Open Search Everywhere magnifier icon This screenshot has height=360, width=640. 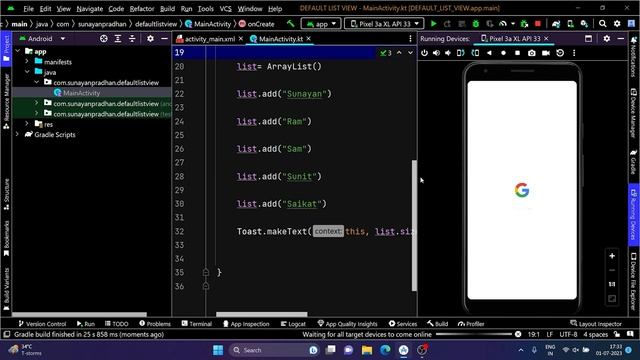602,24
